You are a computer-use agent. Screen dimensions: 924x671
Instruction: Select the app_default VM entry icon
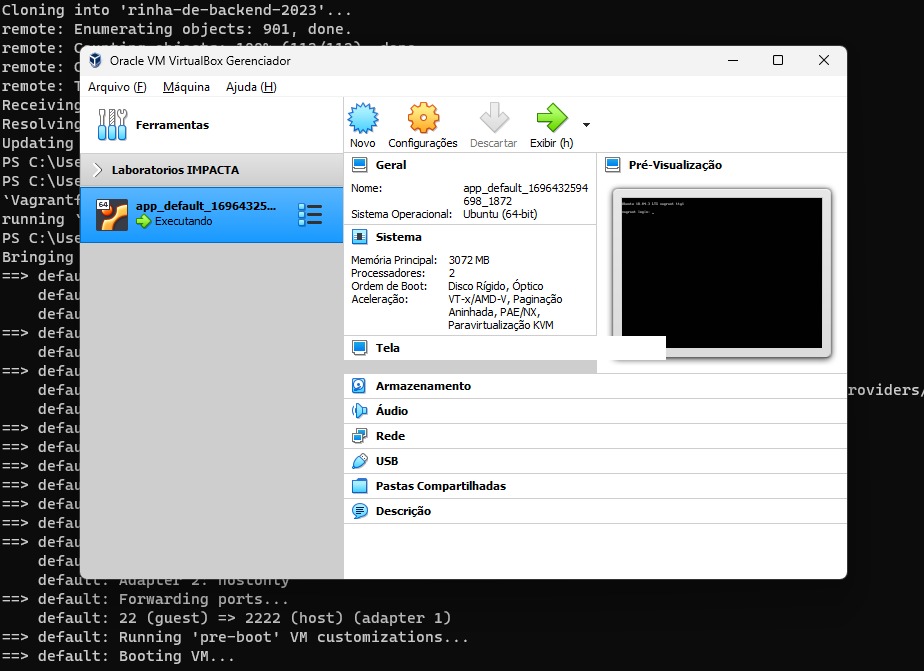tap(112, 214)
